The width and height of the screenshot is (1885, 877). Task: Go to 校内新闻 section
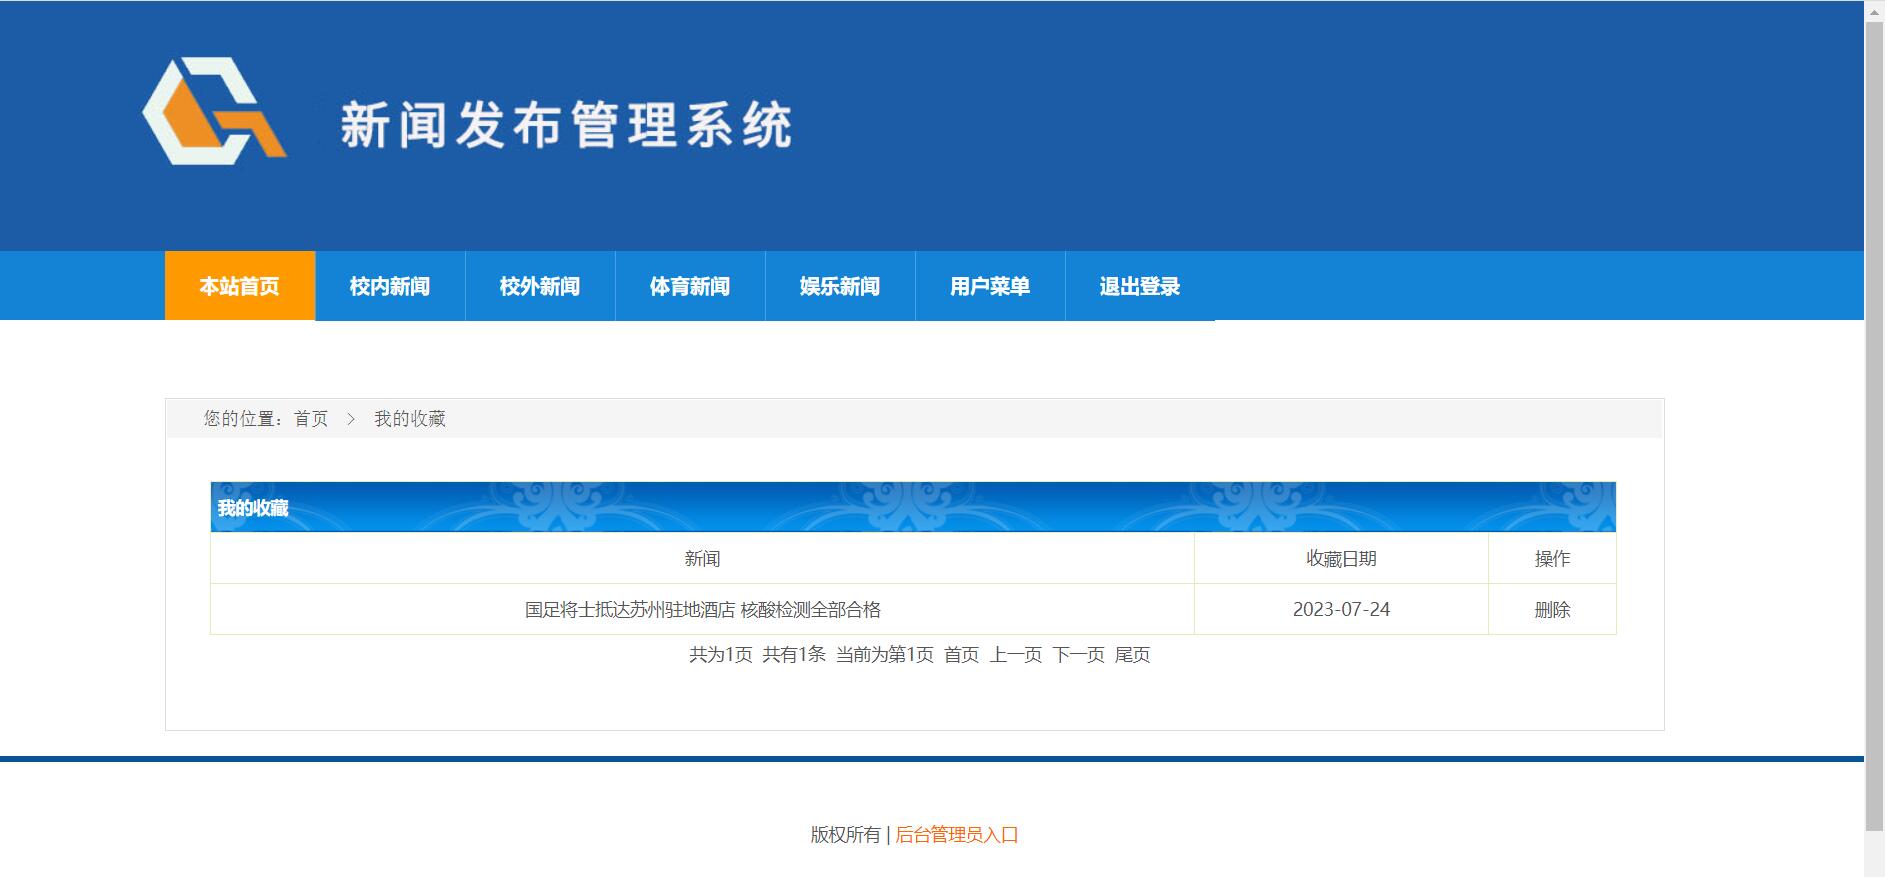click(390, 286)
